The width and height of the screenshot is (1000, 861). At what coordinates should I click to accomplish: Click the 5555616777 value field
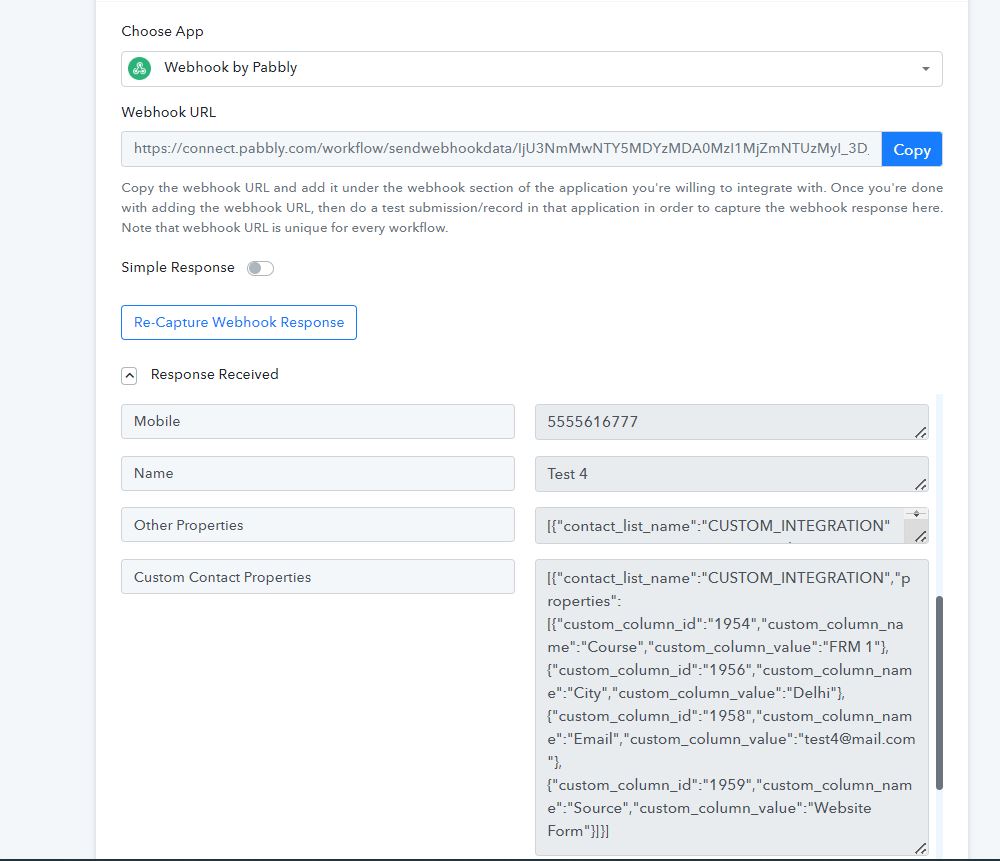tap(732, 422)
